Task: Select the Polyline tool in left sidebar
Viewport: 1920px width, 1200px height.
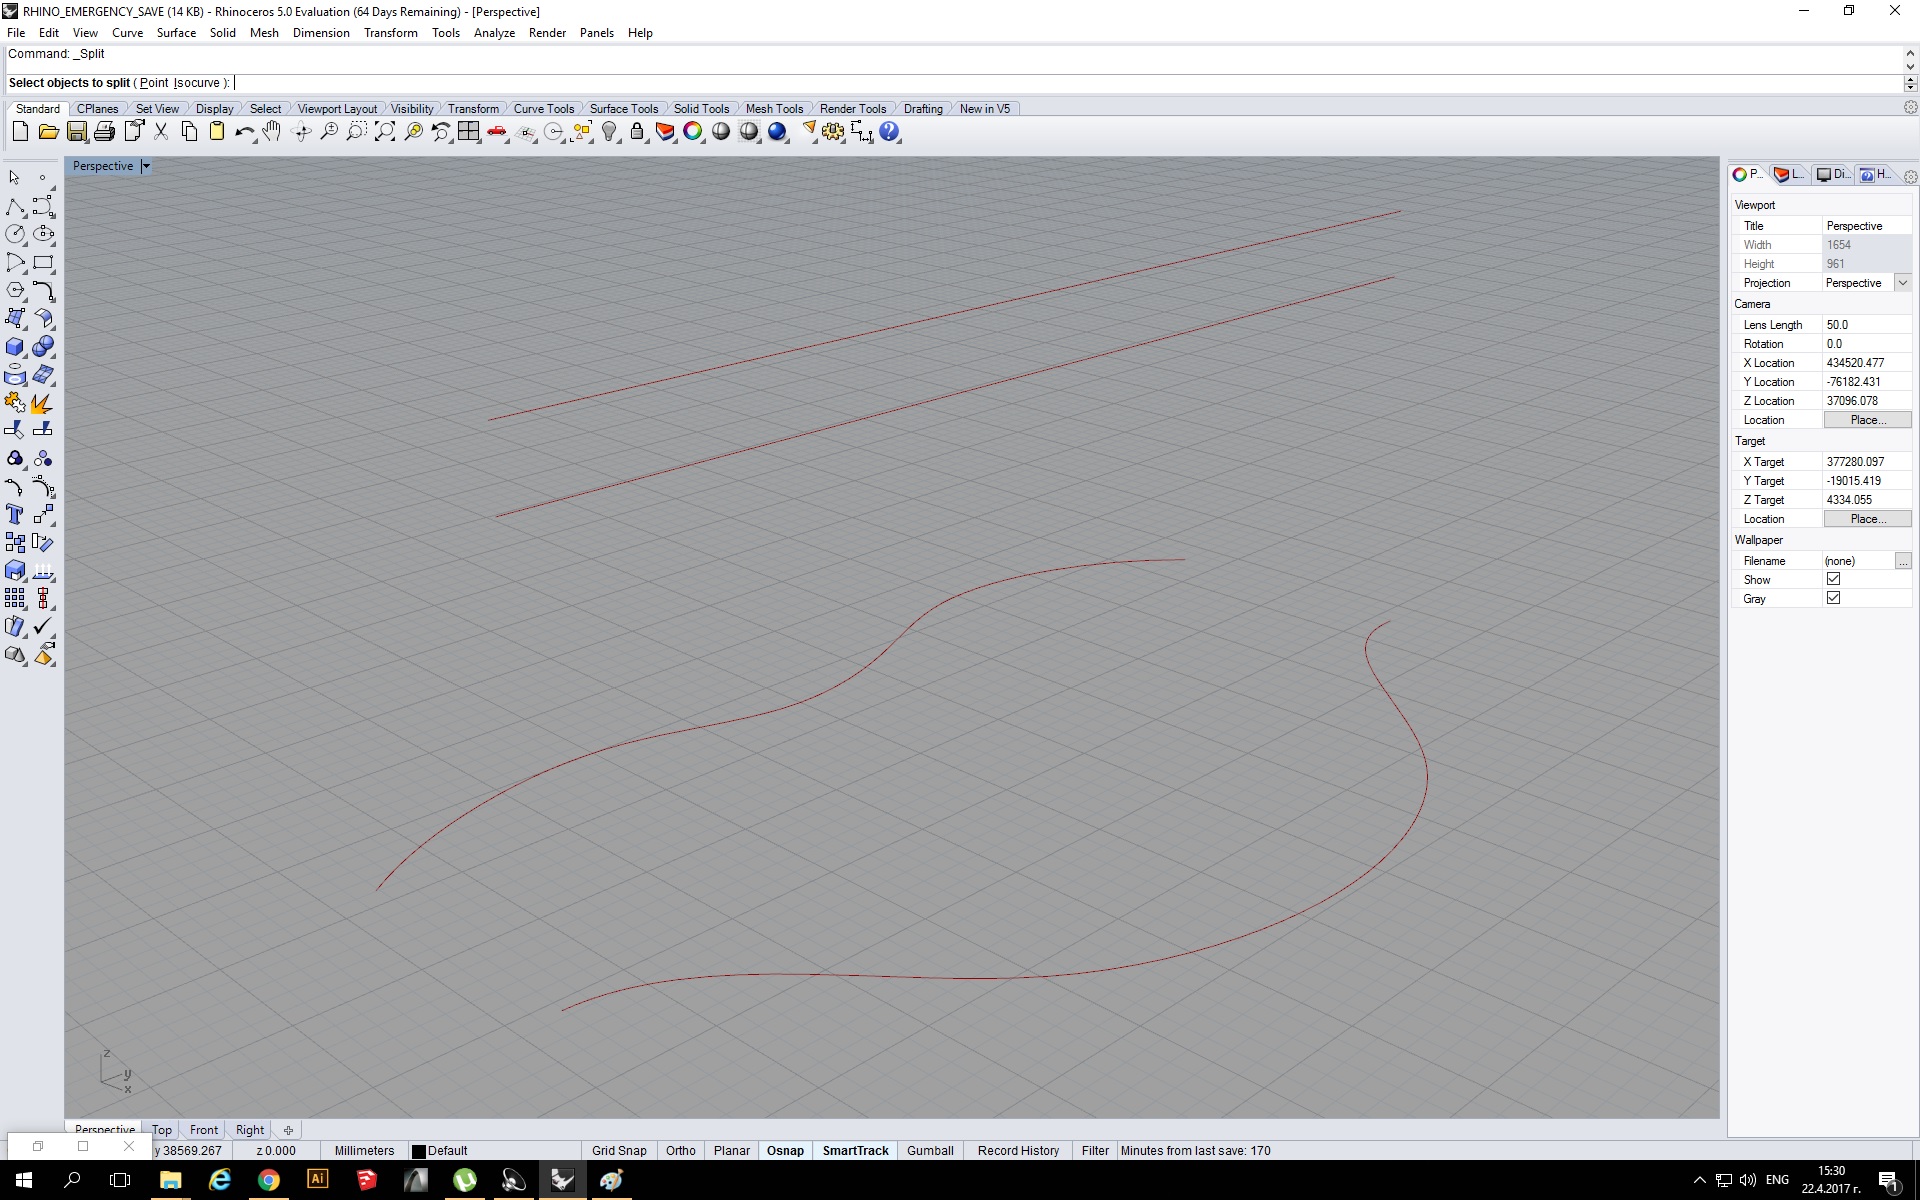Action: click(x=15, y=206)
